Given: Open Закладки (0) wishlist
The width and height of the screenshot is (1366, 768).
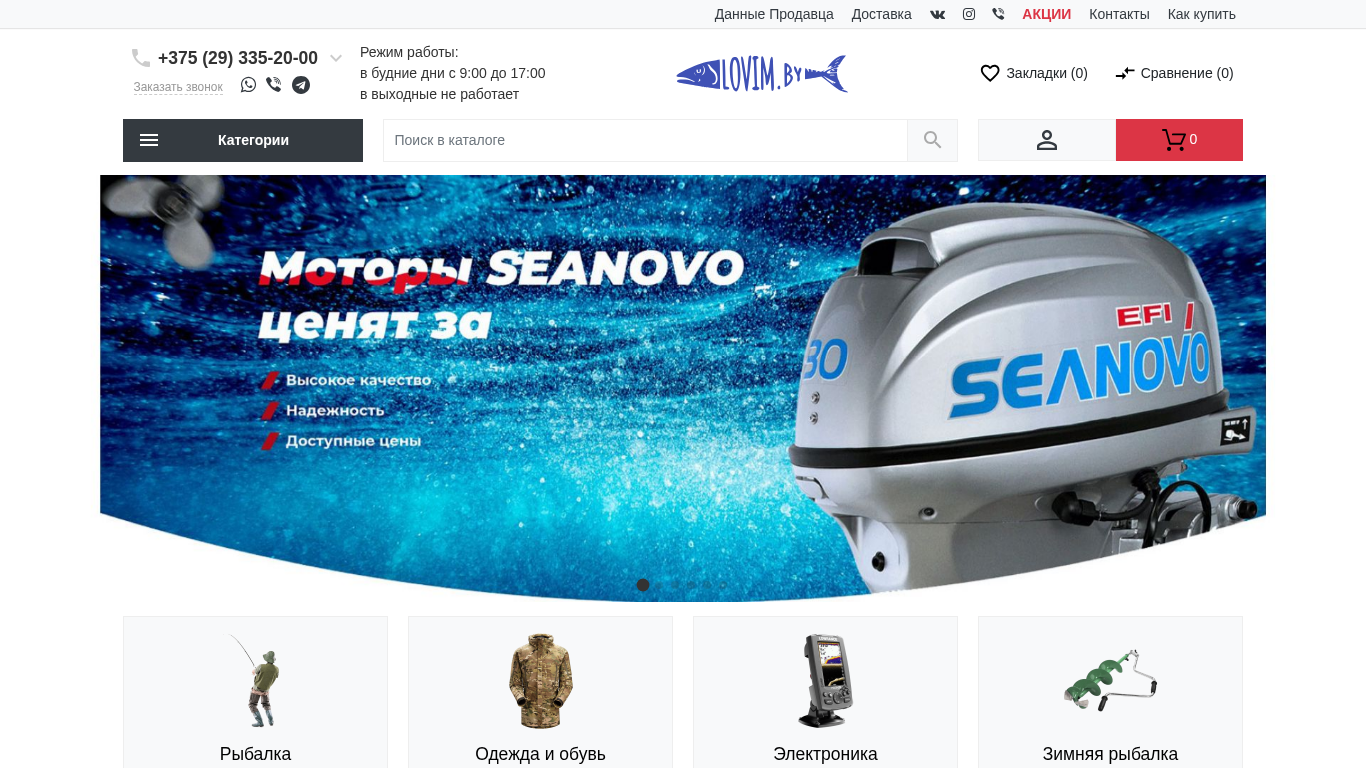Looking at the screenshot, I should pyautogui.click(x=1034, y=73).
